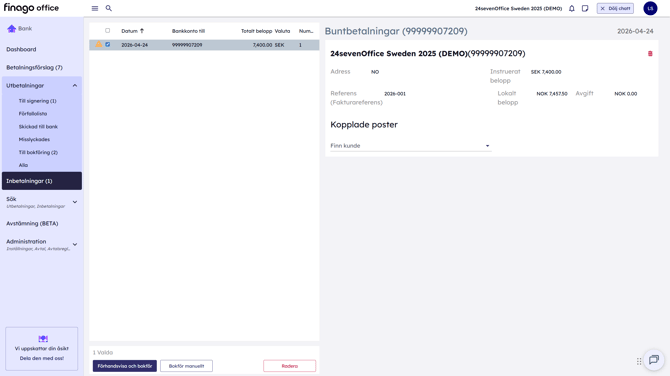Image resolution: width=670 pixels, height=376 pixels.
Task: Click account number 99999907209 in row
Action: [x=187, y=45]
